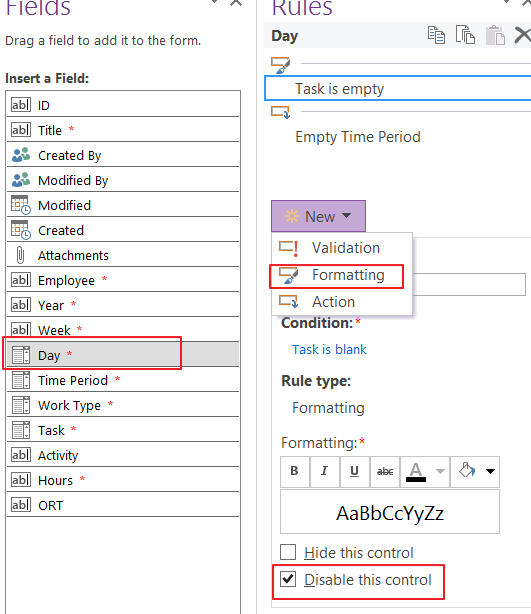Toggle Bold formatting button
This screenshot has height=614, width=531.
pos(295,471)
